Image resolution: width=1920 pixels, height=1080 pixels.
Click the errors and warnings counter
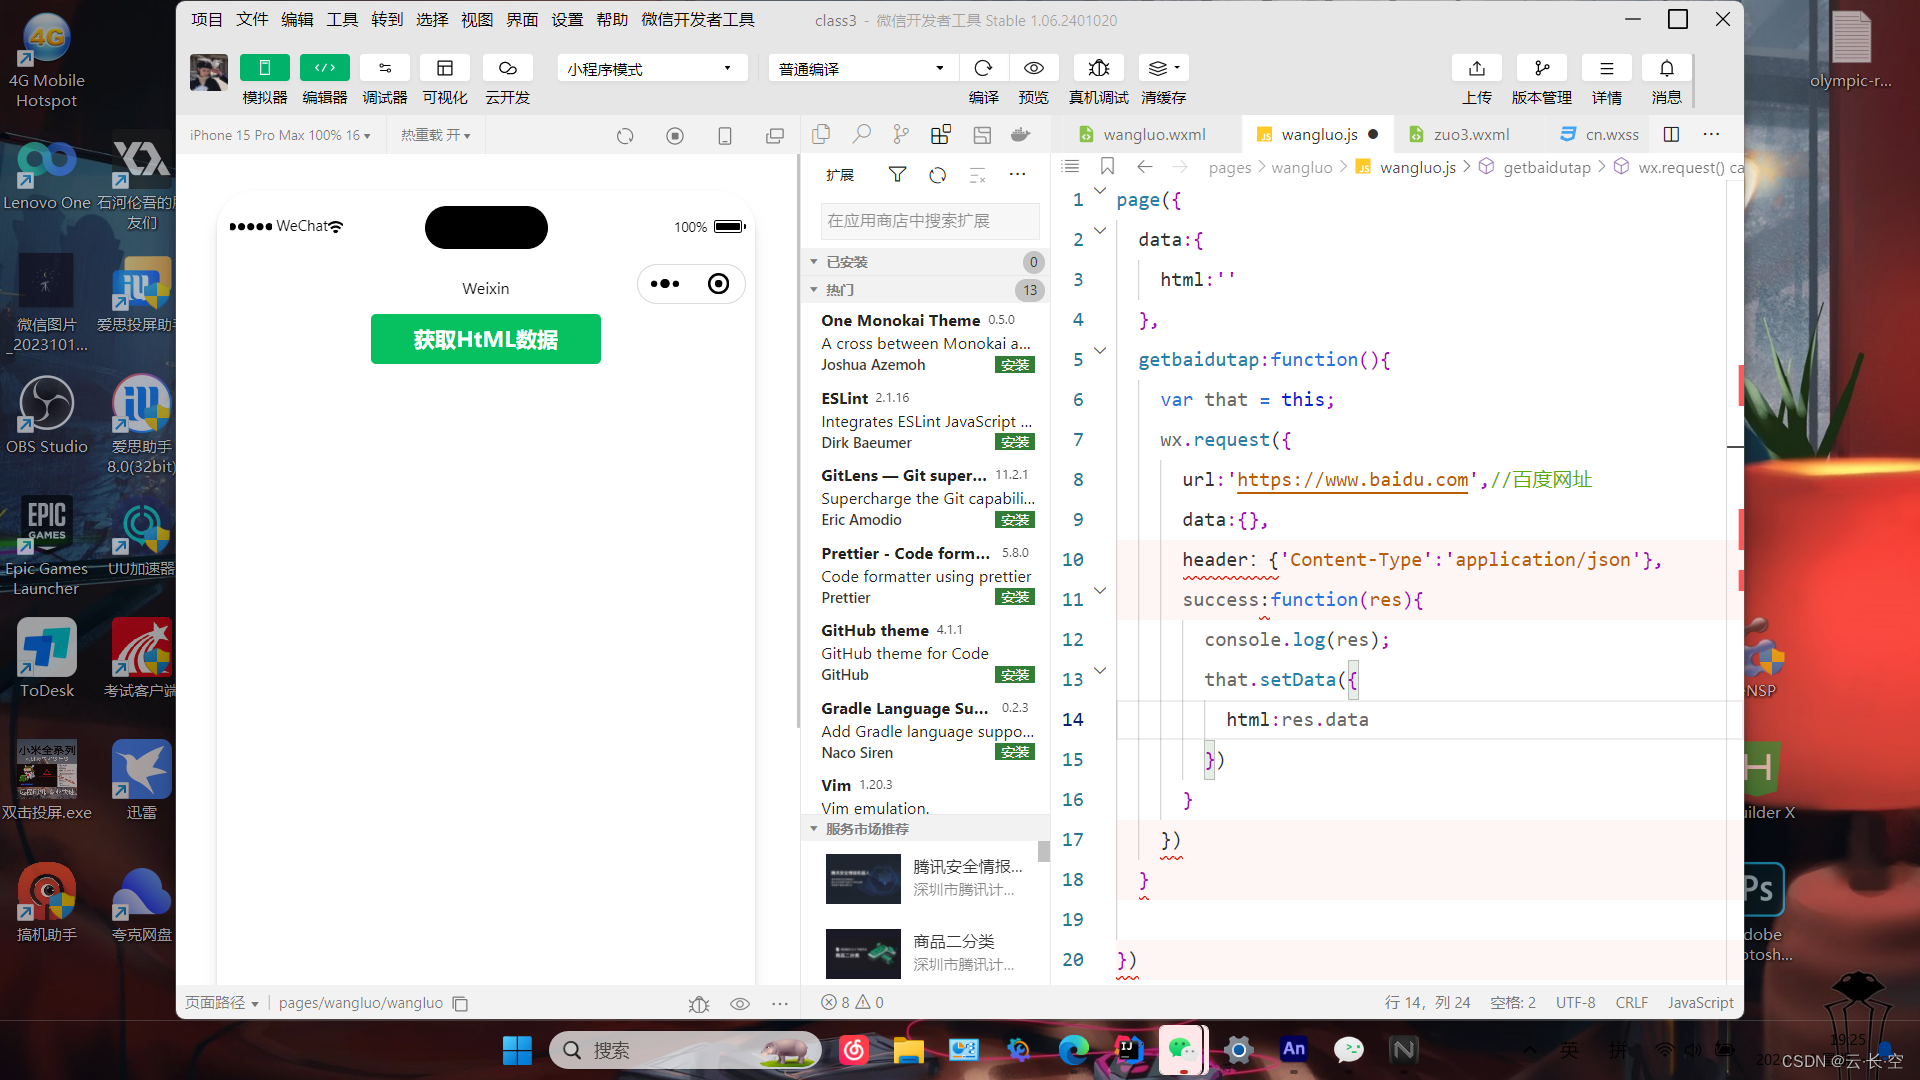852,1002
